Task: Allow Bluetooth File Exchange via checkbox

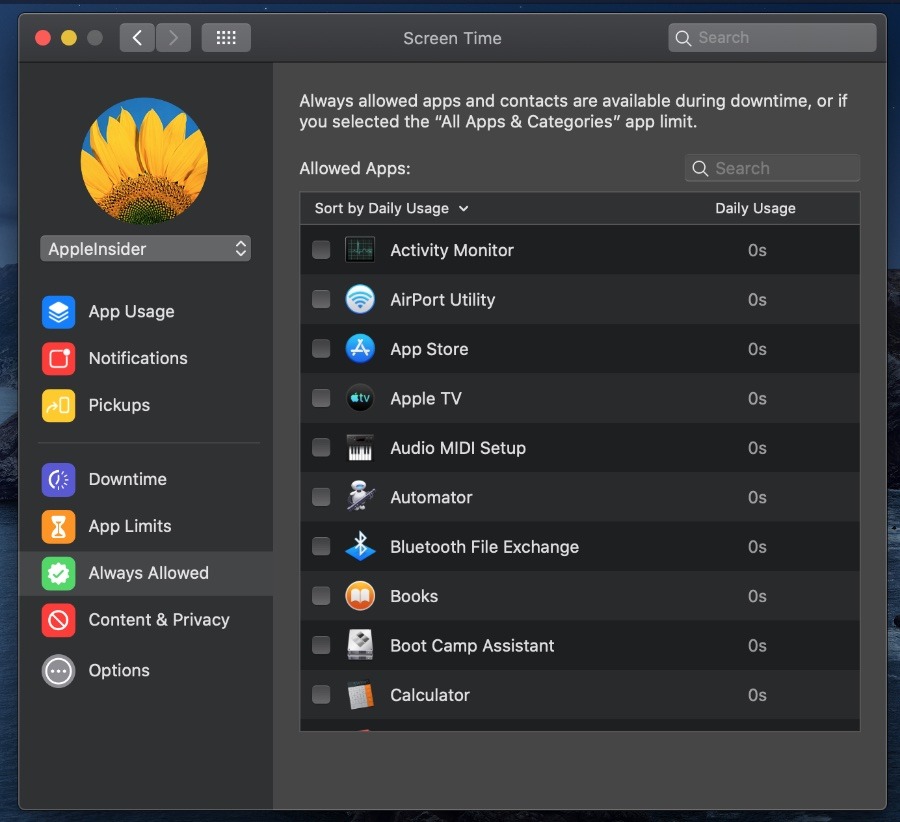Action: (x=321, y=546)
